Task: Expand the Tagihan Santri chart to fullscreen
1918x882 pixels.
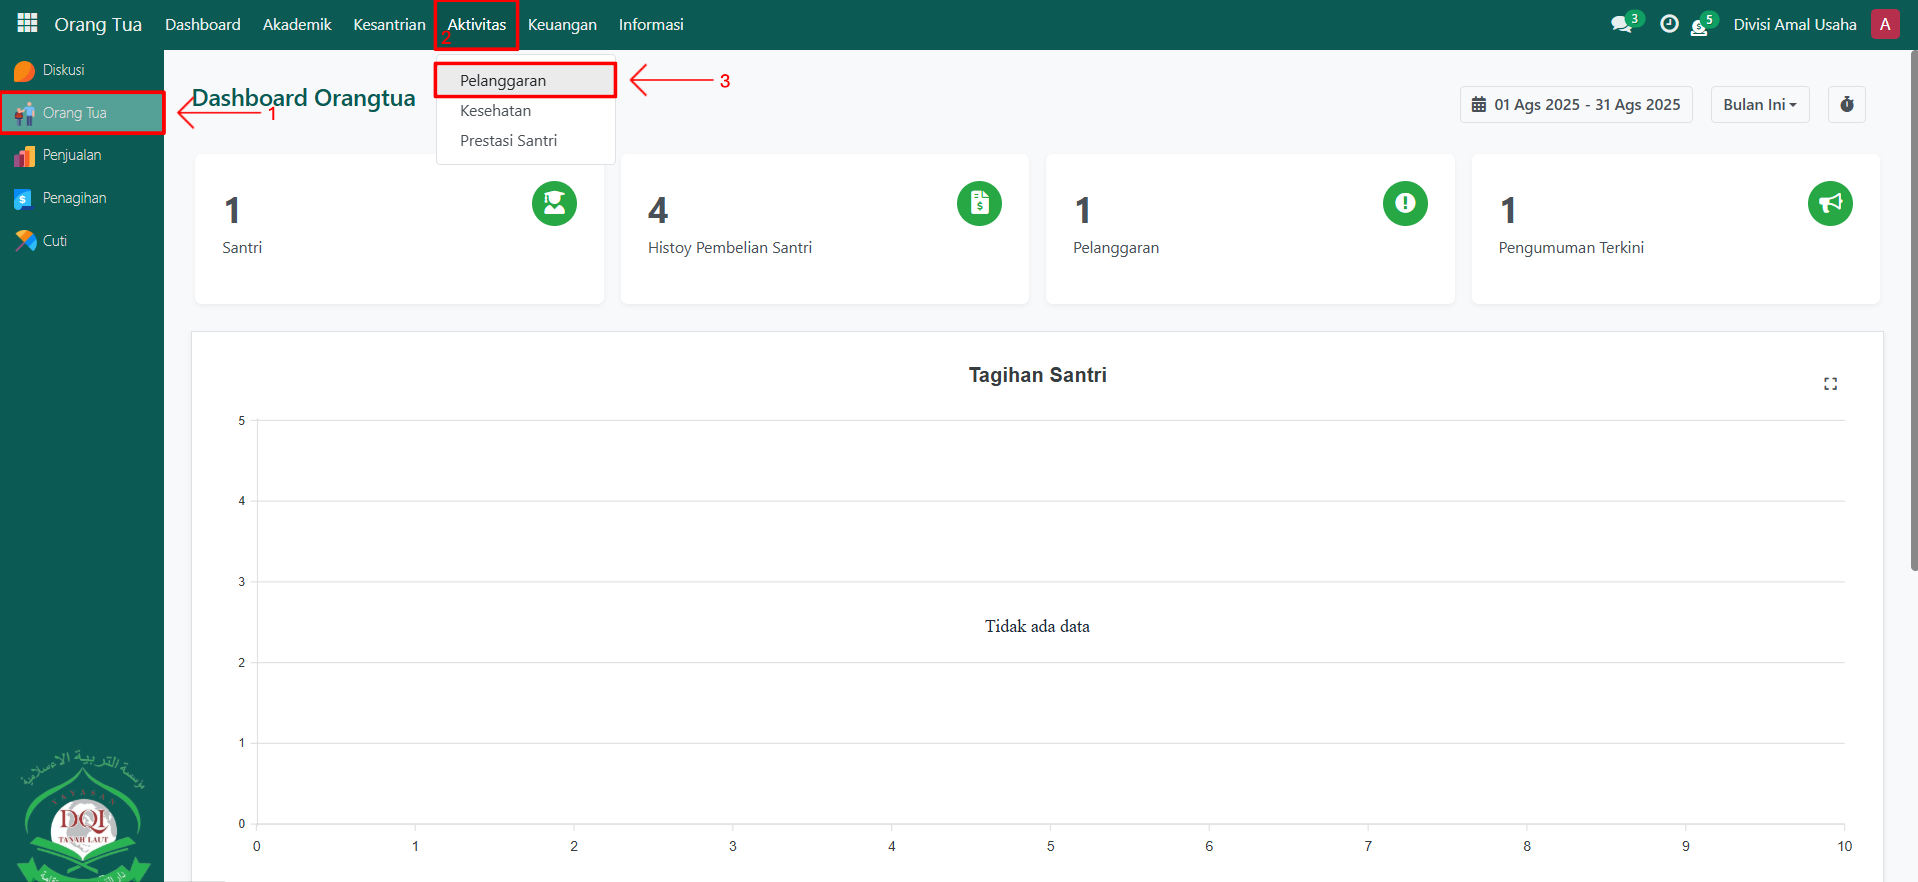Action: 1830,384
